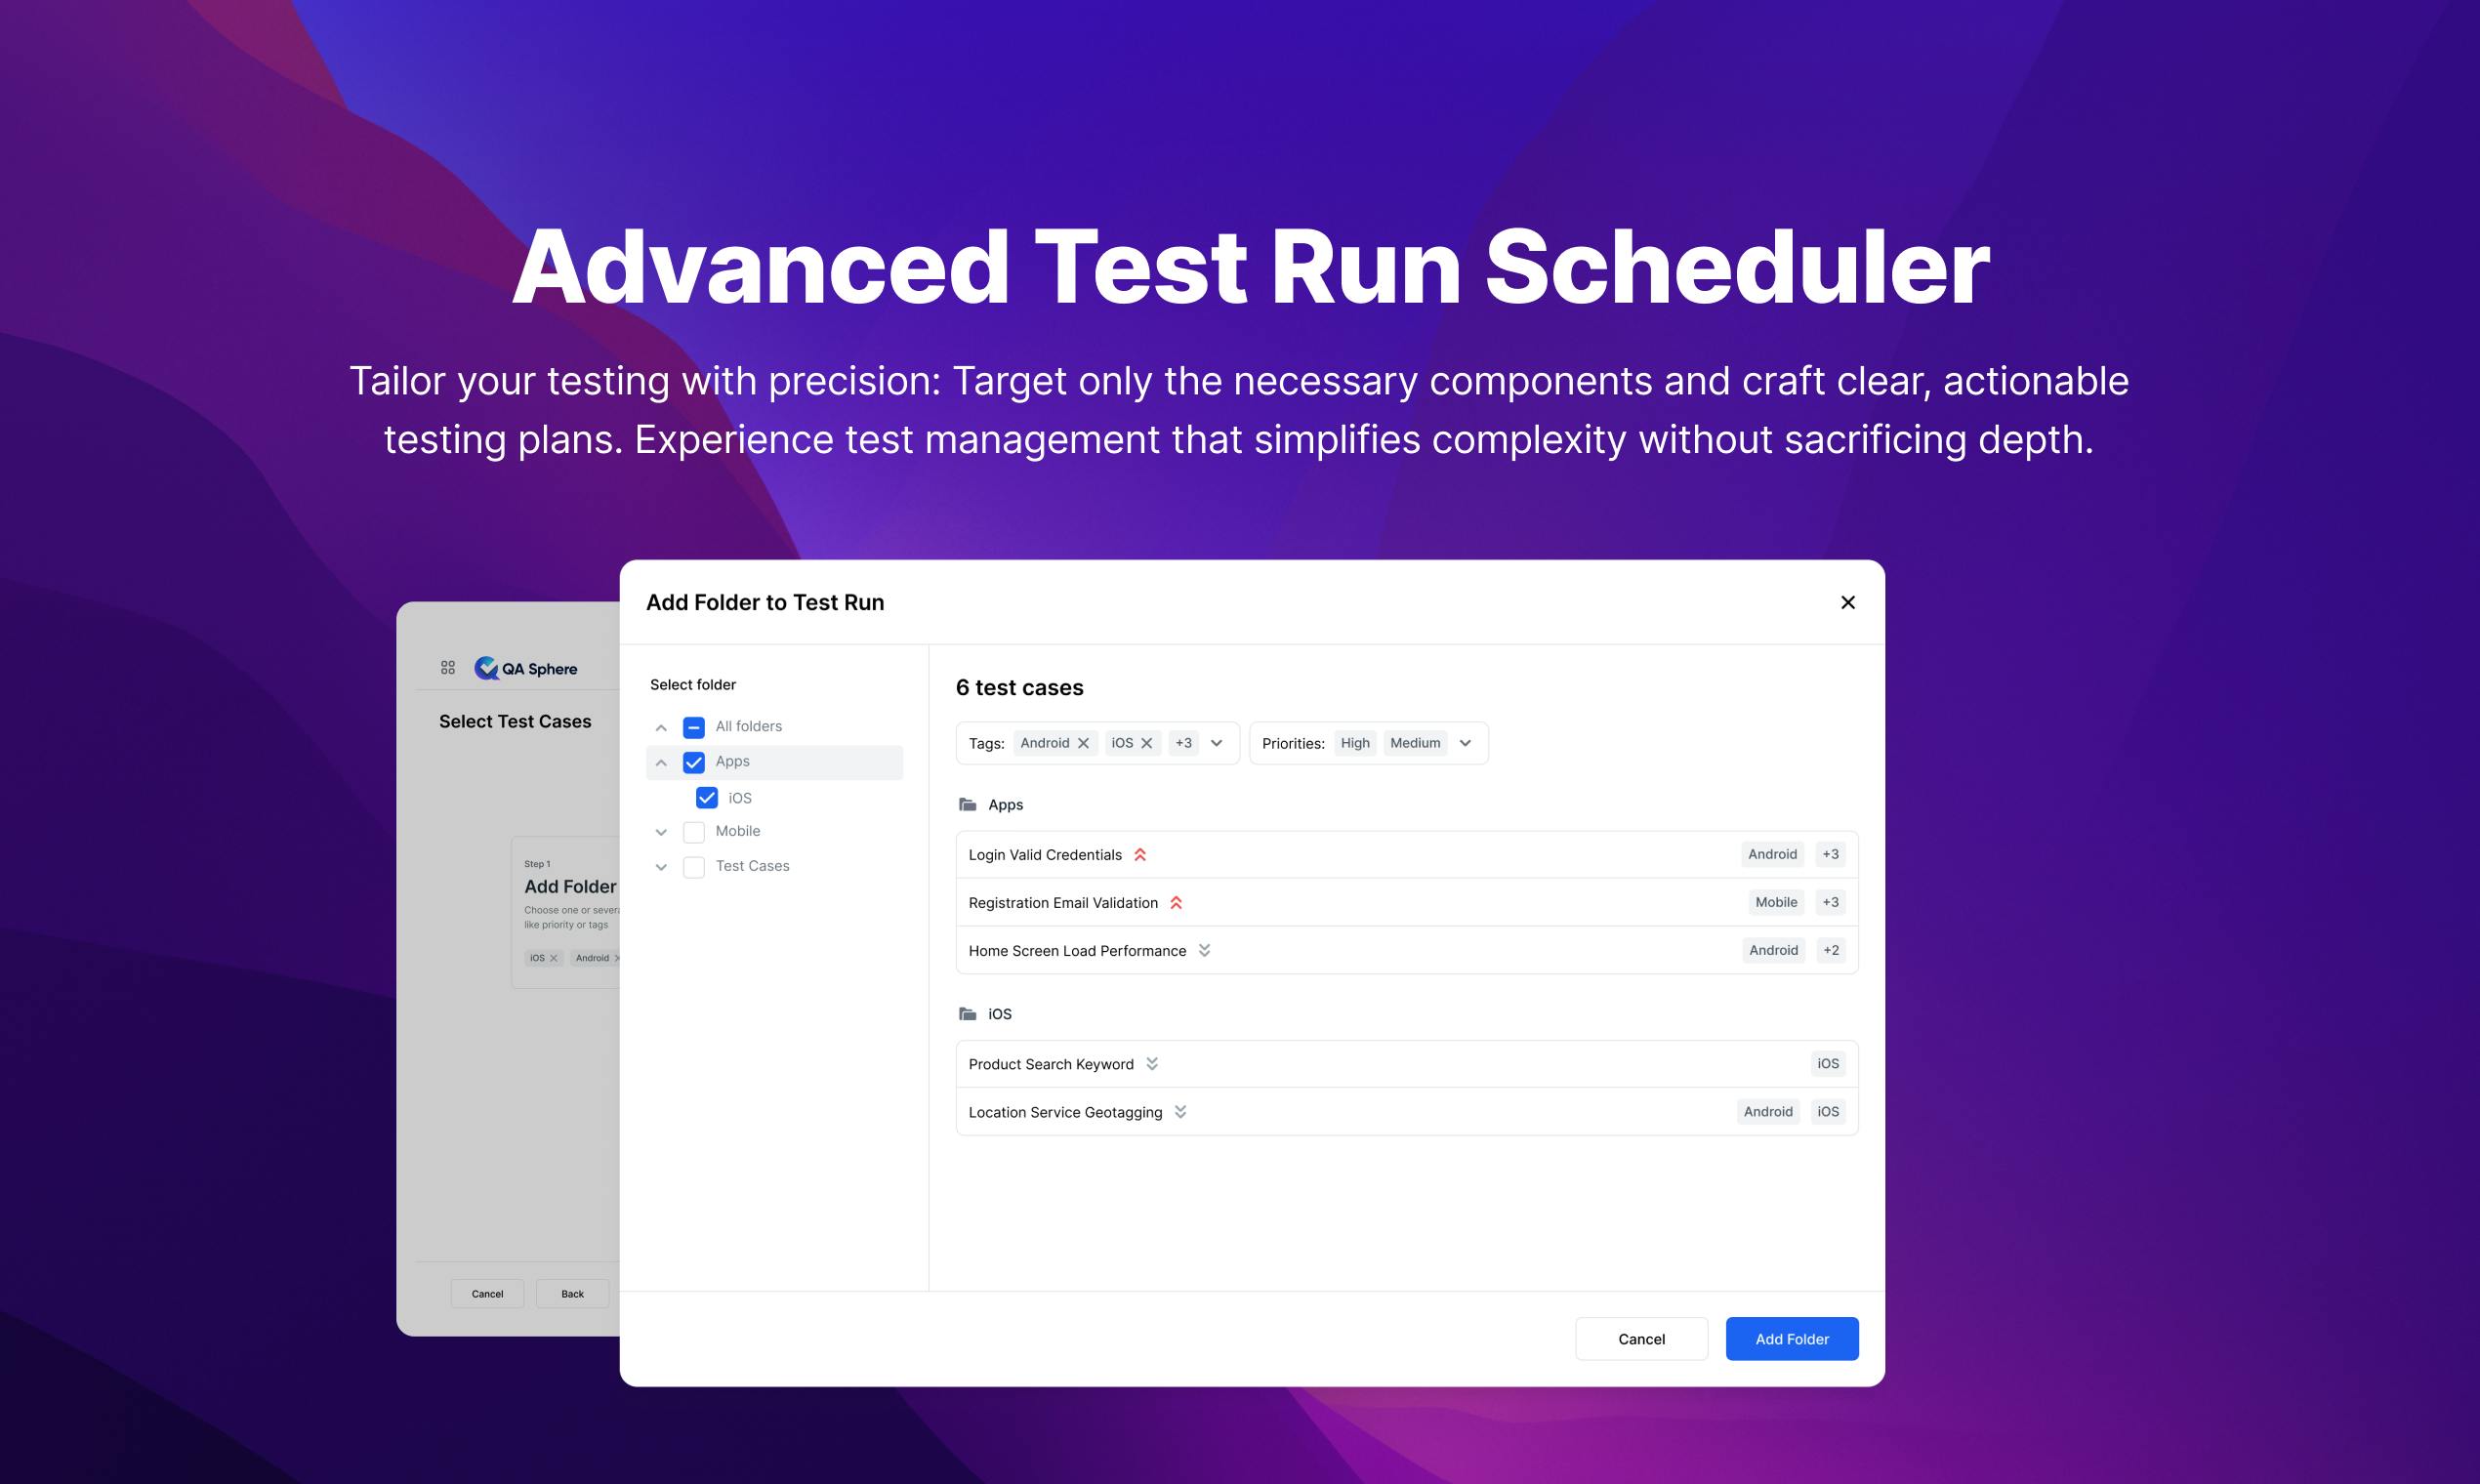Click +2 tags on Home Screen Load row
Viewport: 2480px width, 1484px height.
point(1831,950)
